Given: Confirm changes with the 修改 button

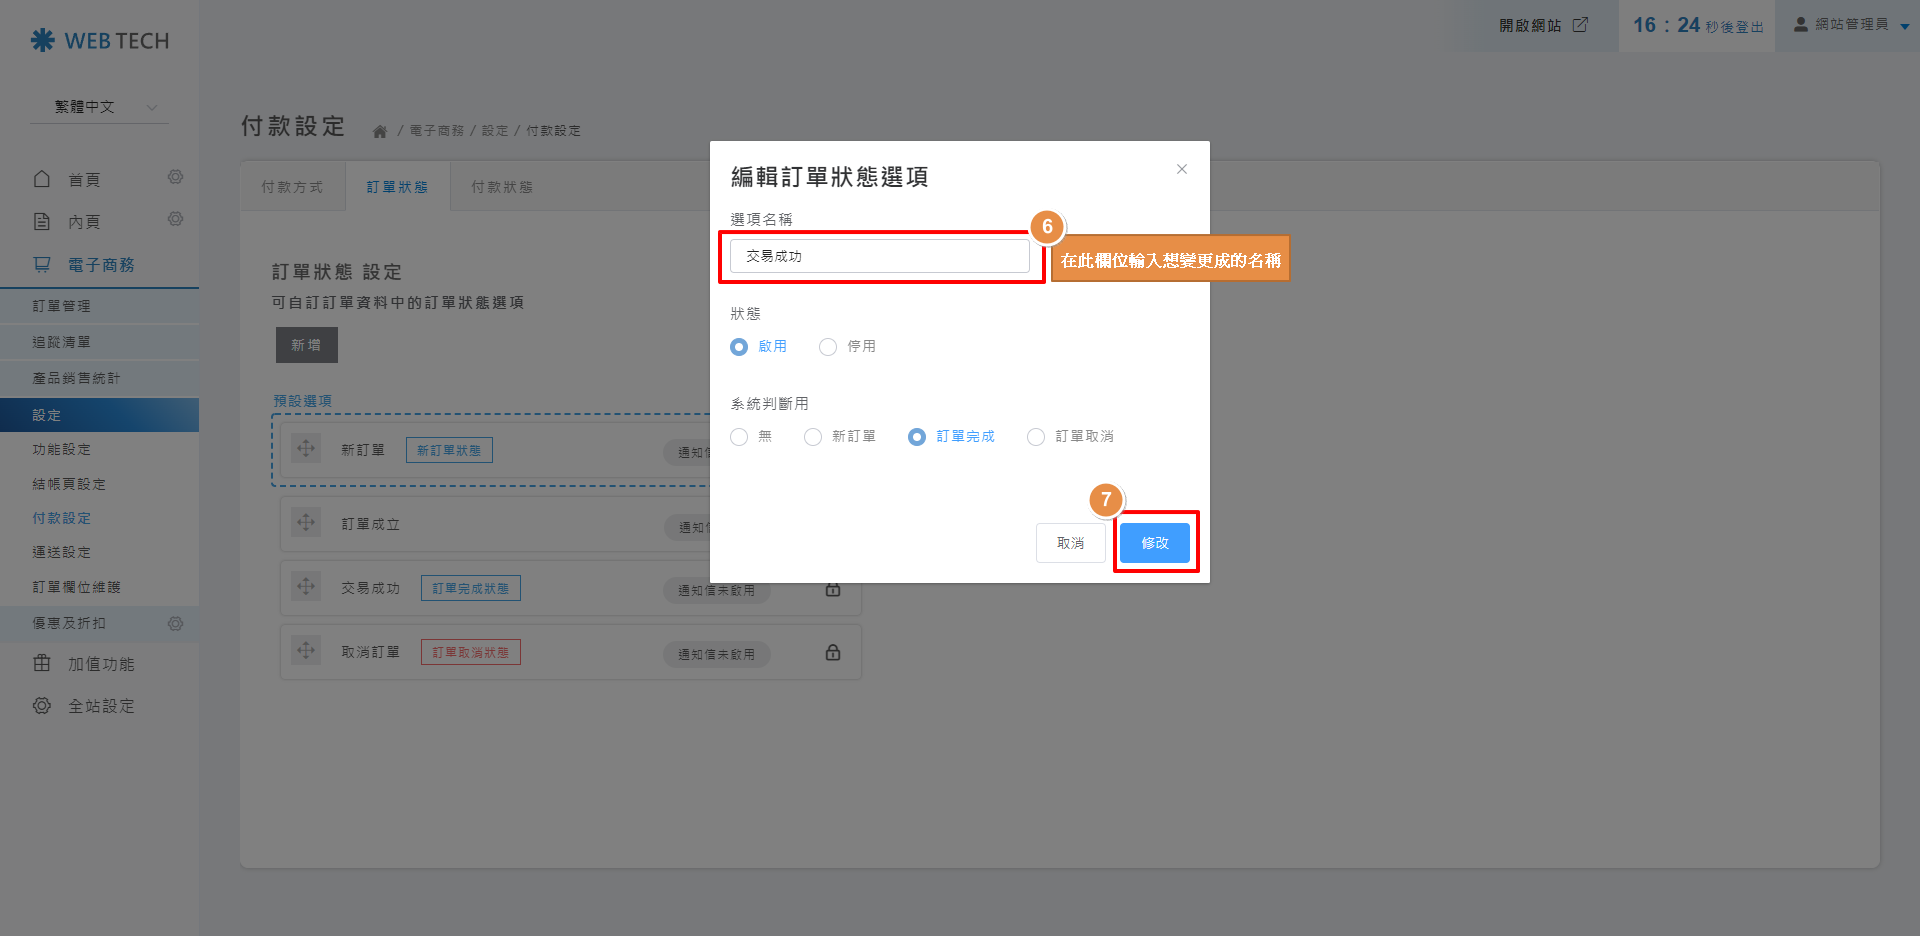Looking at the screenshot, I should pyautogui.click(x=1155, y=543).
